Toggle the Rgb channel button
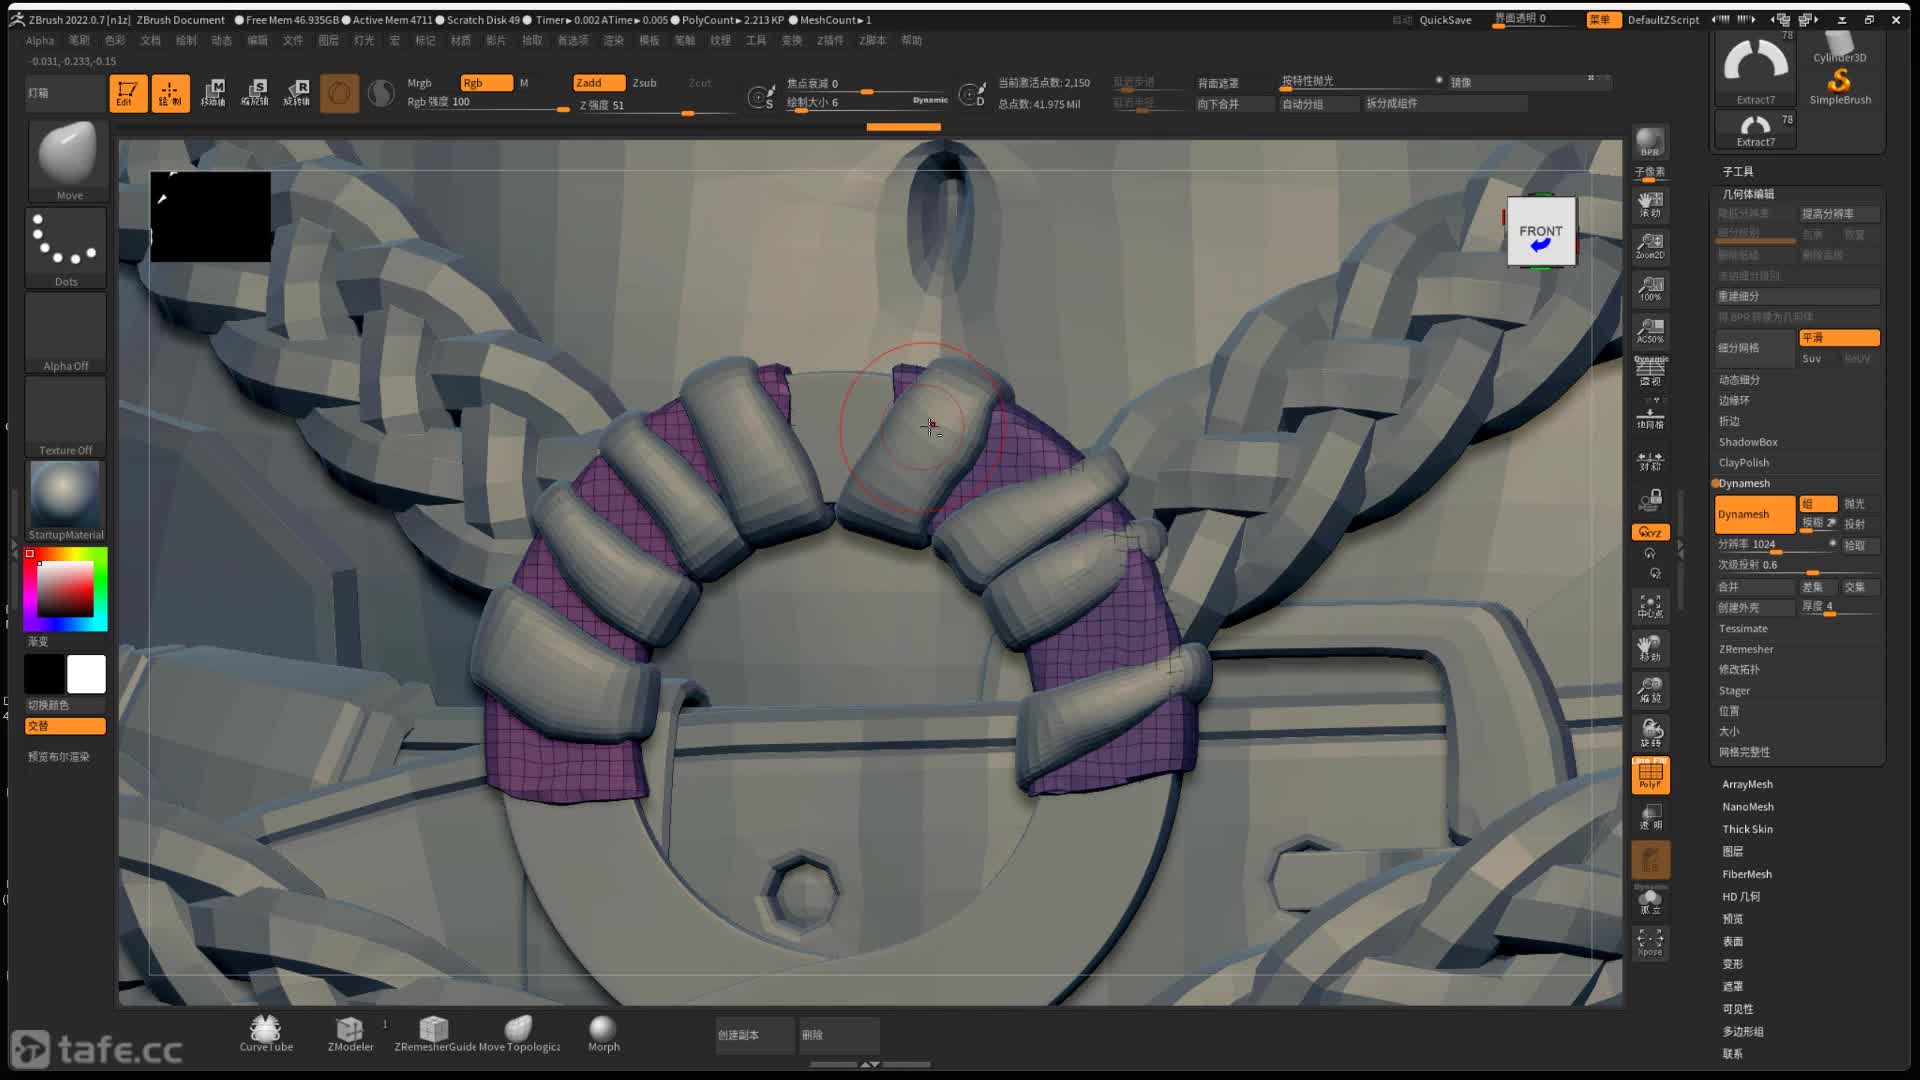This screenshot has height=1080, width=1920. coord(486,83)
